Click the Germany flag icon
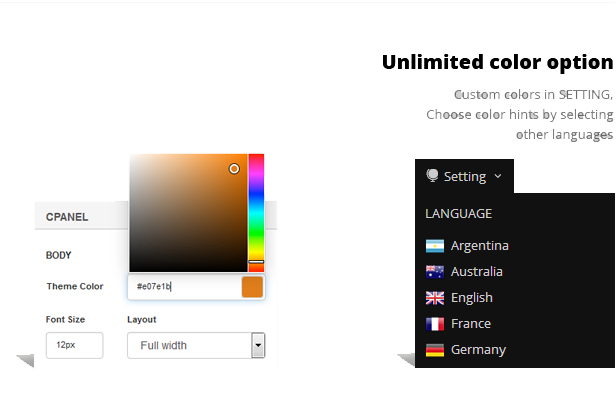Viewport: 616px width, 417px height. click(x=434, y=350)
